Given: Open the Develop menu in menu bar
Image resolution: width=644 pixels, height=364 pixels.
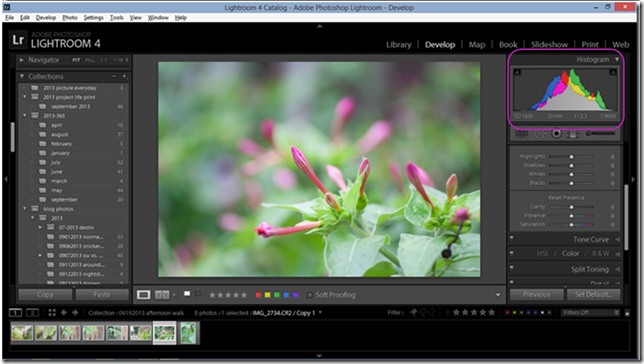Looking at the screenshot, I should 46,18.
